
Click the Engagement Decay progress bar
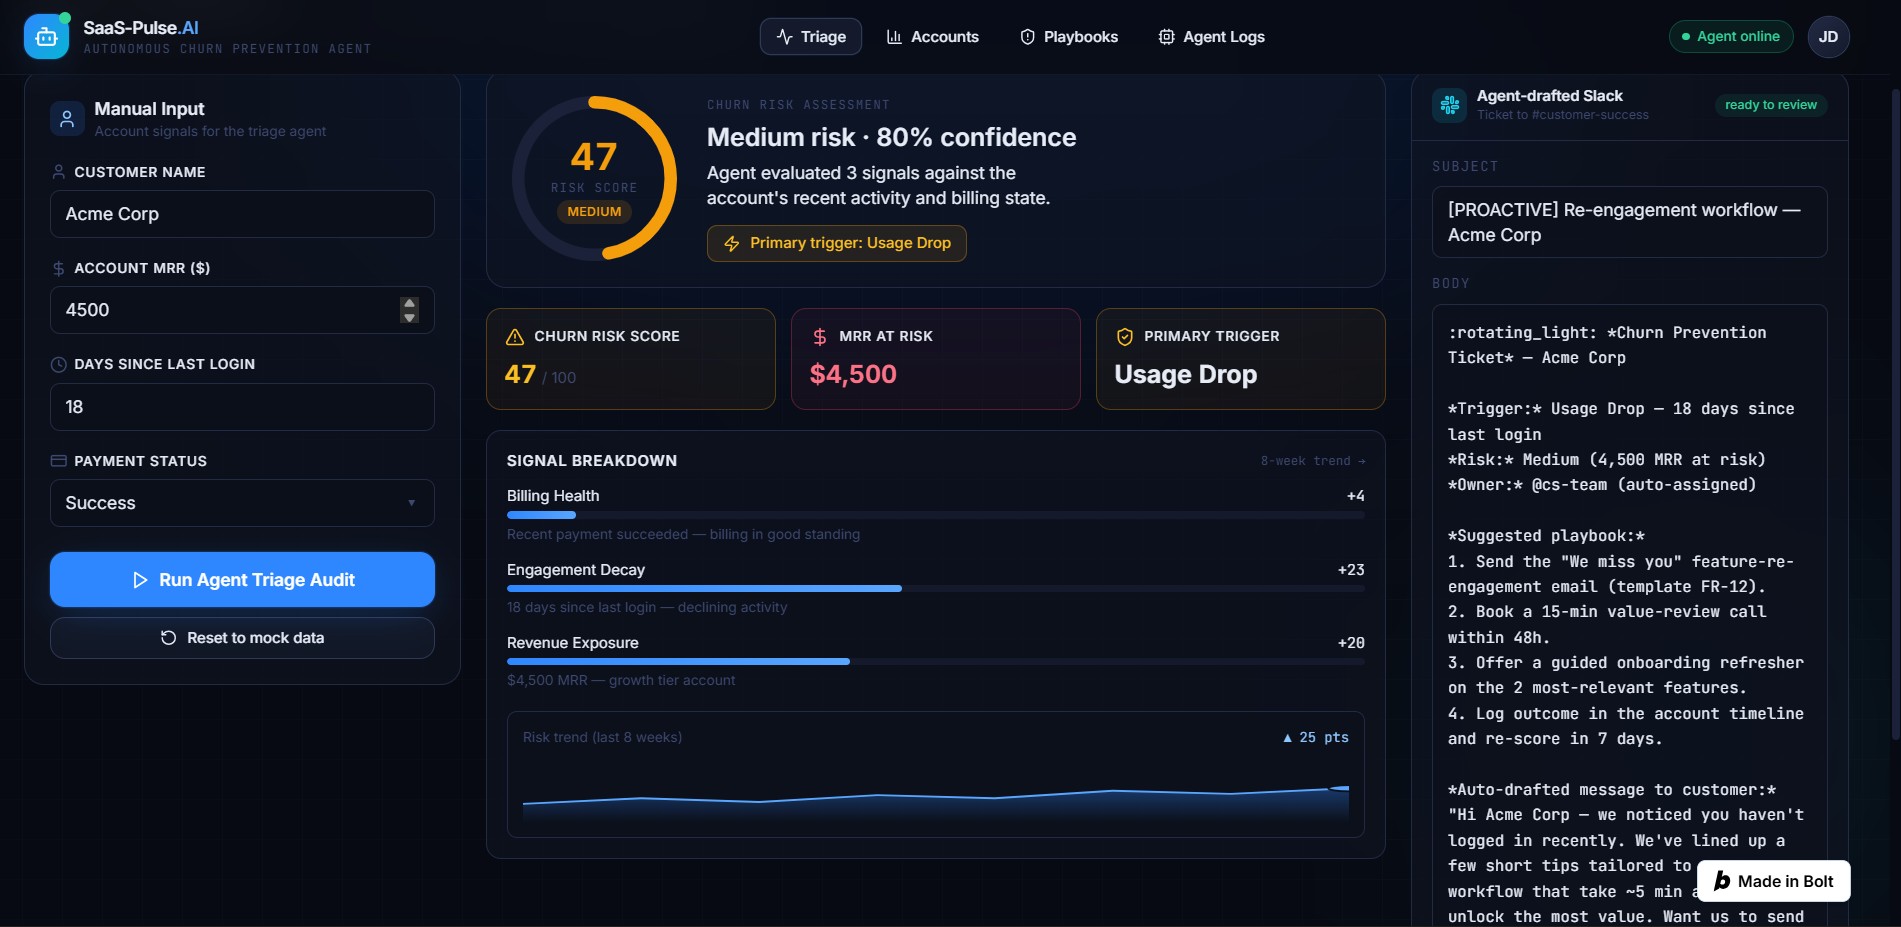(x=935, y=588)
